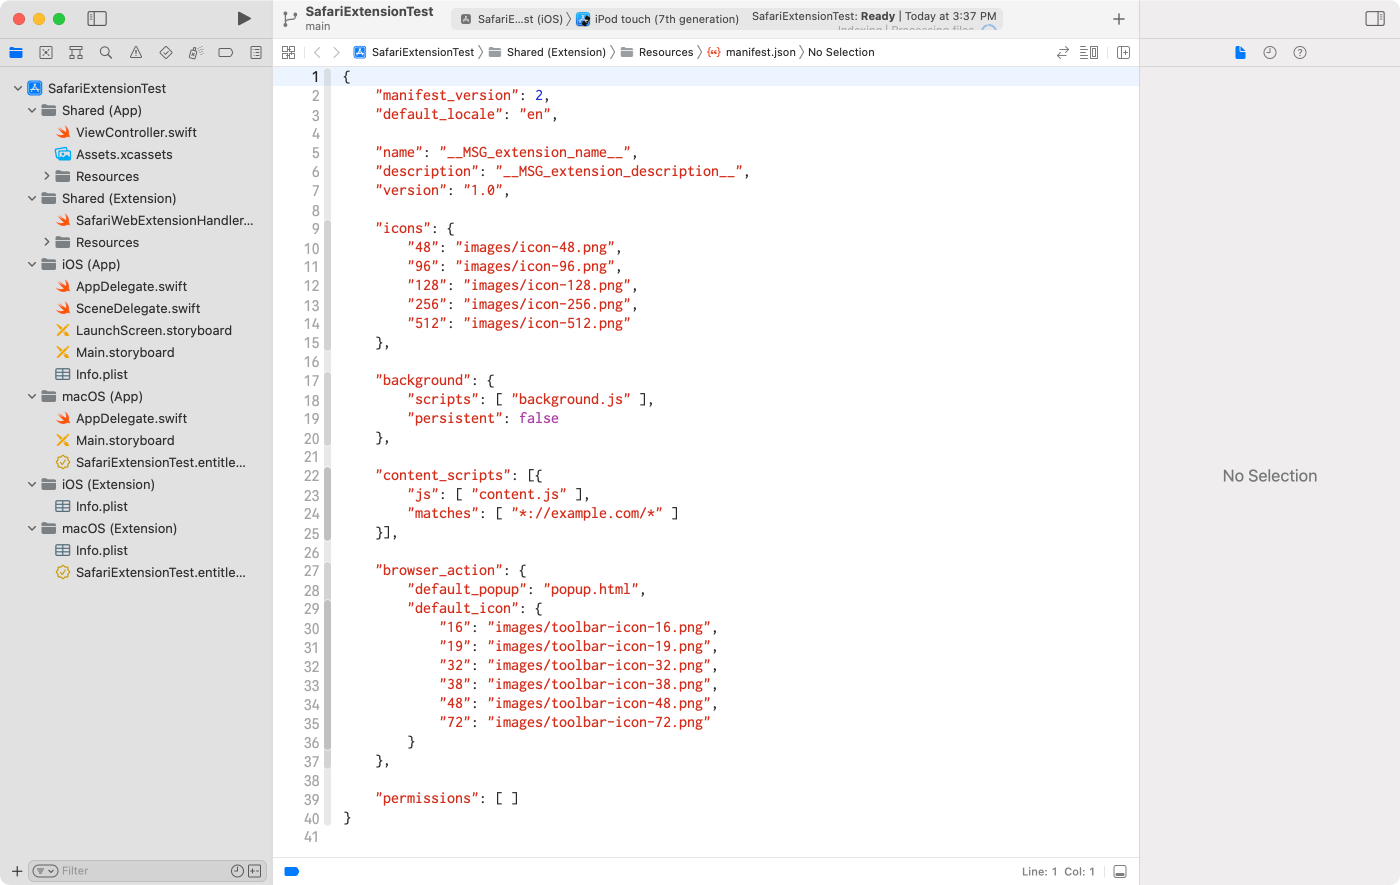Collapse the Shared (Extension) group
This screenshot has width=1400, height=885.
click(x=32, y=198)
